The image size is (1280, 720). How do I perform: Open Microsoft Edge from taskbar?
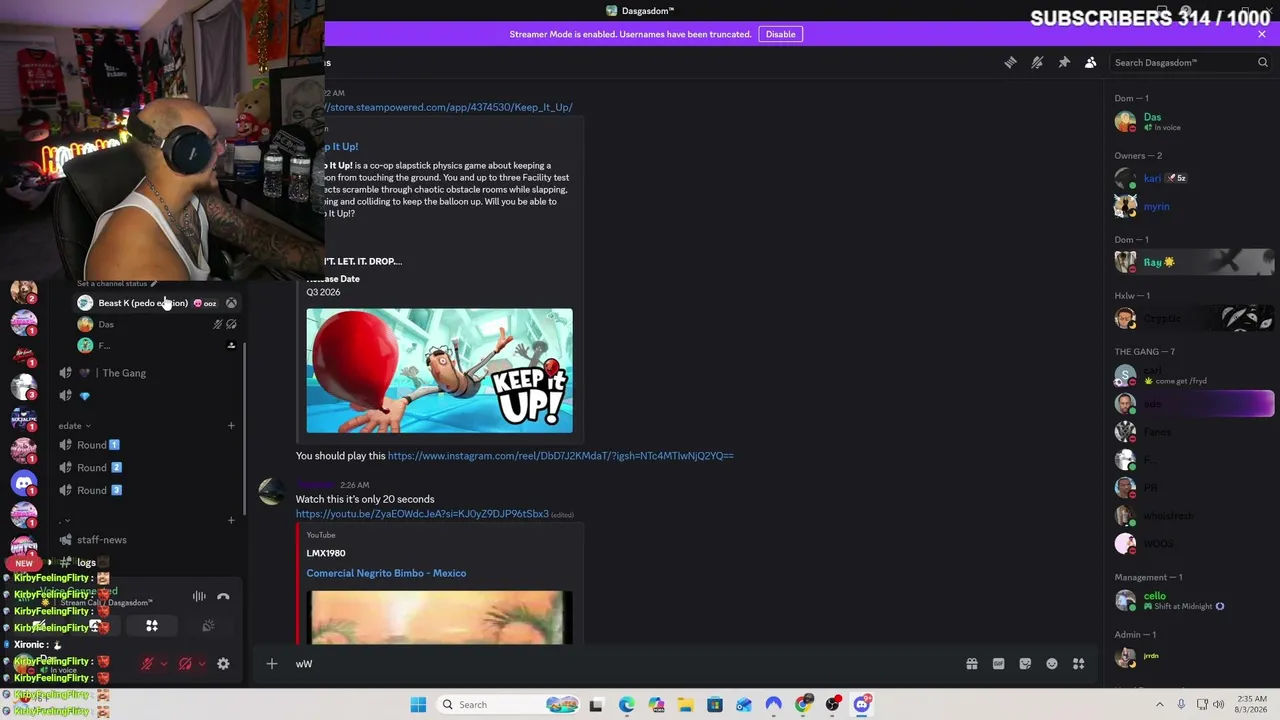[626, 704]
